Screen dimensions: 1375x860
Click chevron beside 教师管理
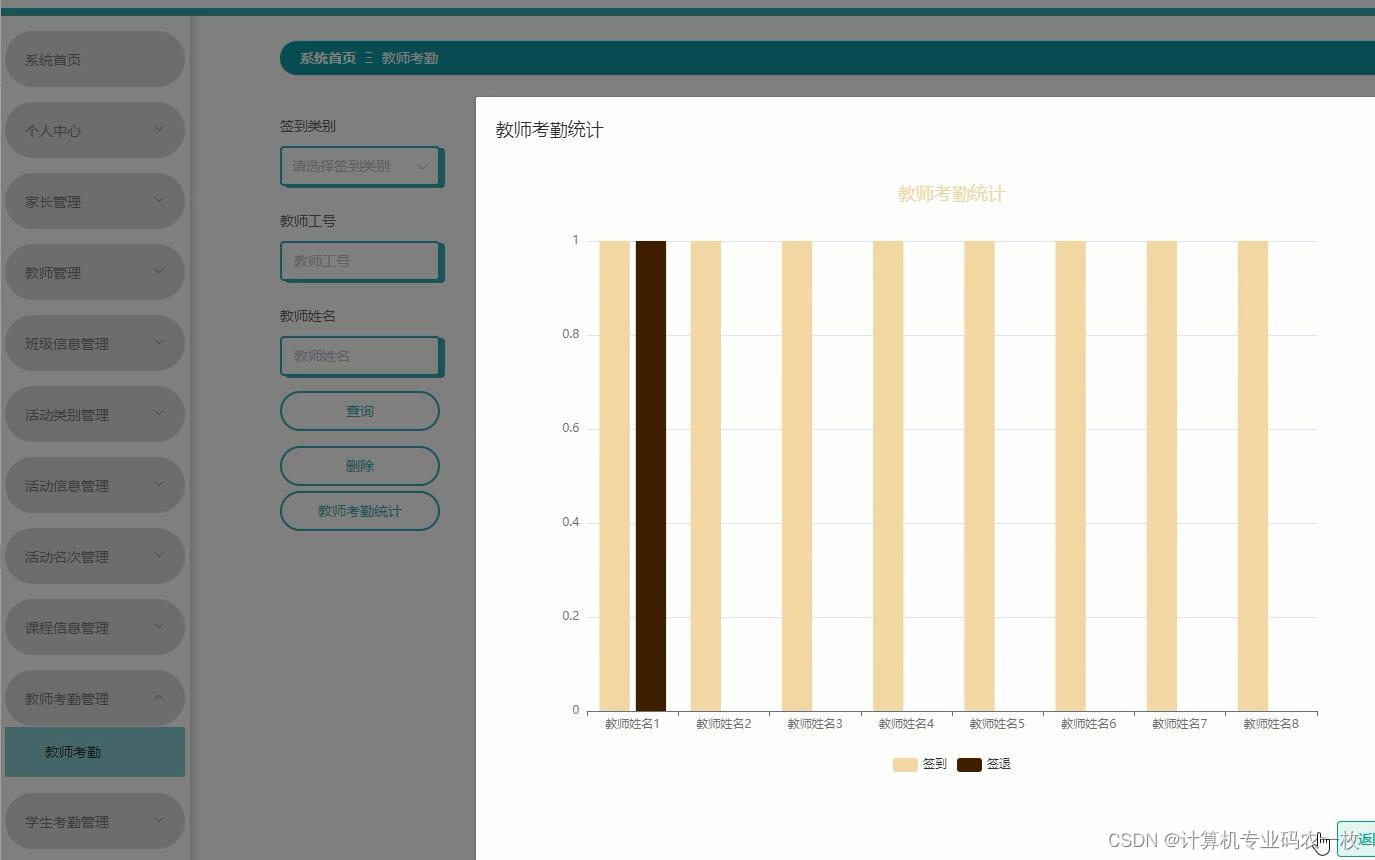click(158, 272)
